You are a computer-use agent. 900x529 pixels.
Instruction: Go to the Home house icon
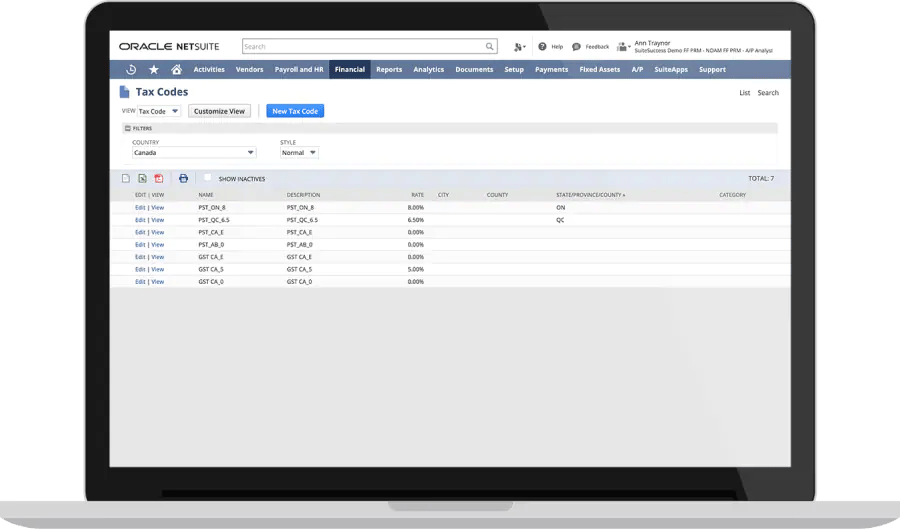click(x=177, y=69)
